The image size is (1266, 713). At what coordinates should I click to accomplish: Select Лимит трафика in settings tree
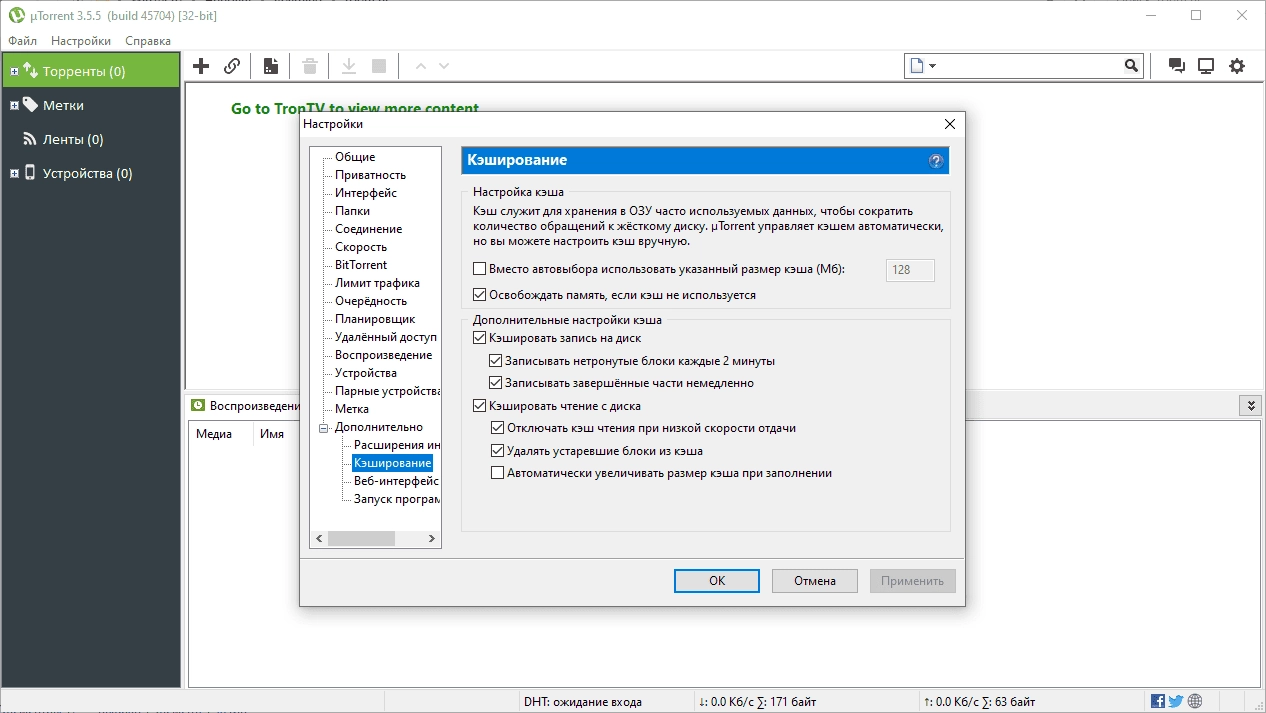[377, 283]
